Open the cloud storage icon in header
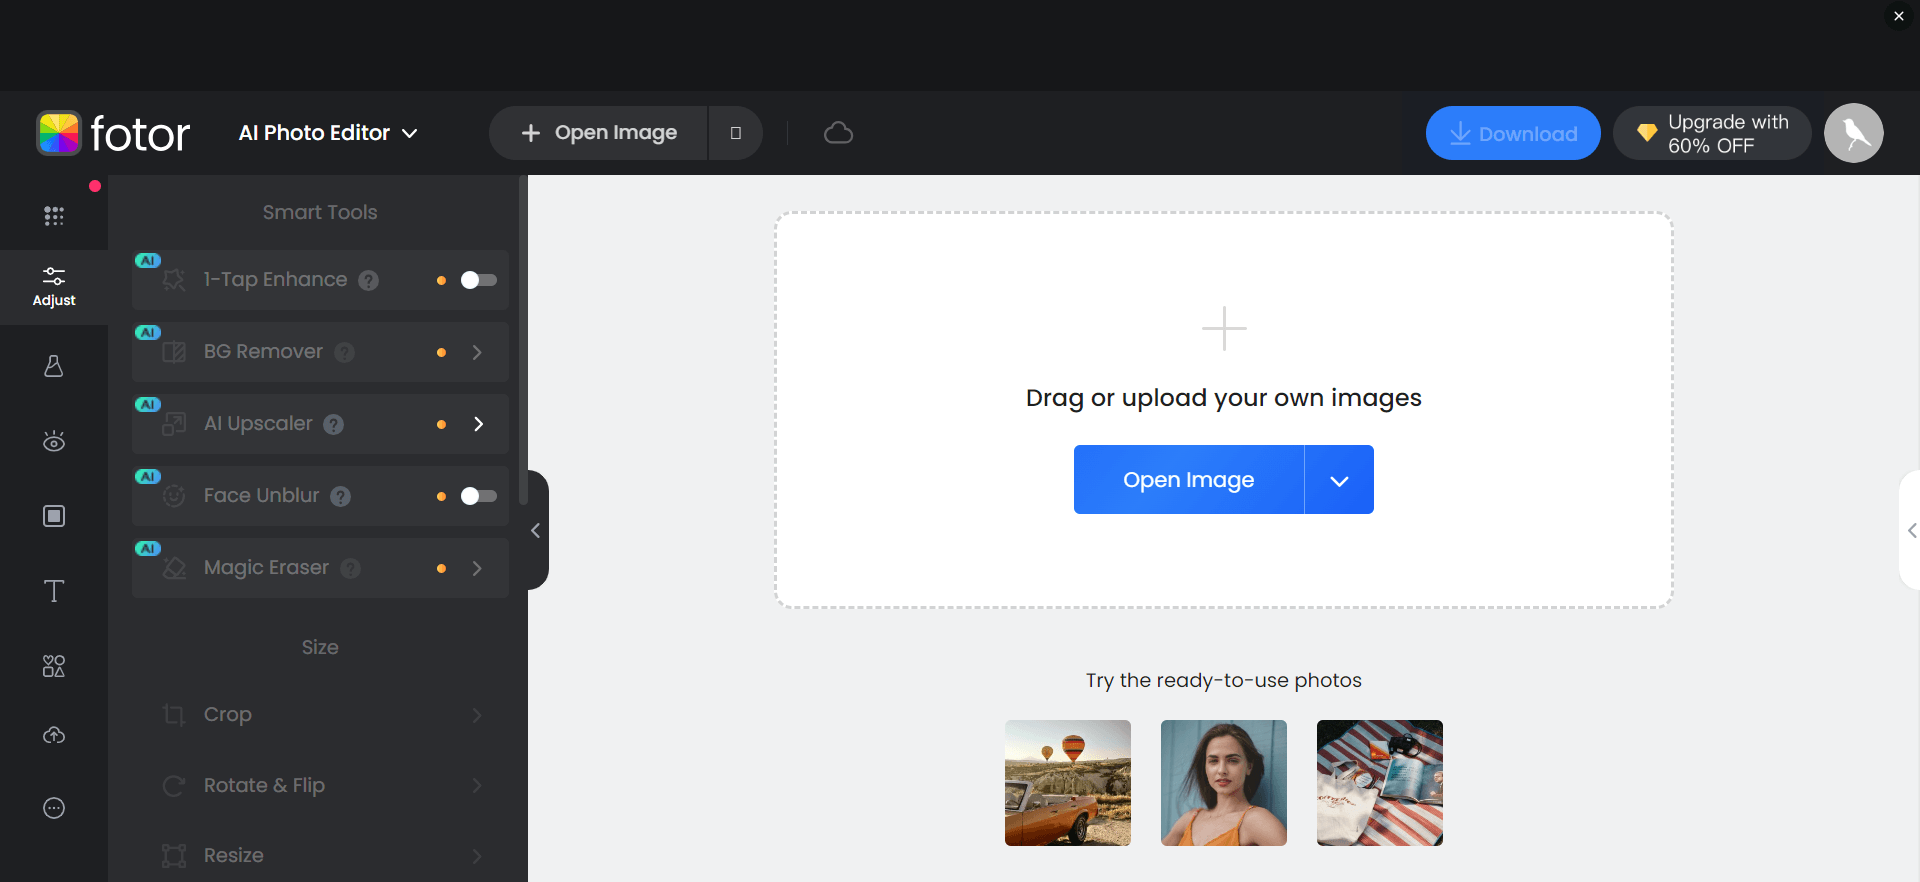This screenshot has height=882, width=1920. (838, 133)
